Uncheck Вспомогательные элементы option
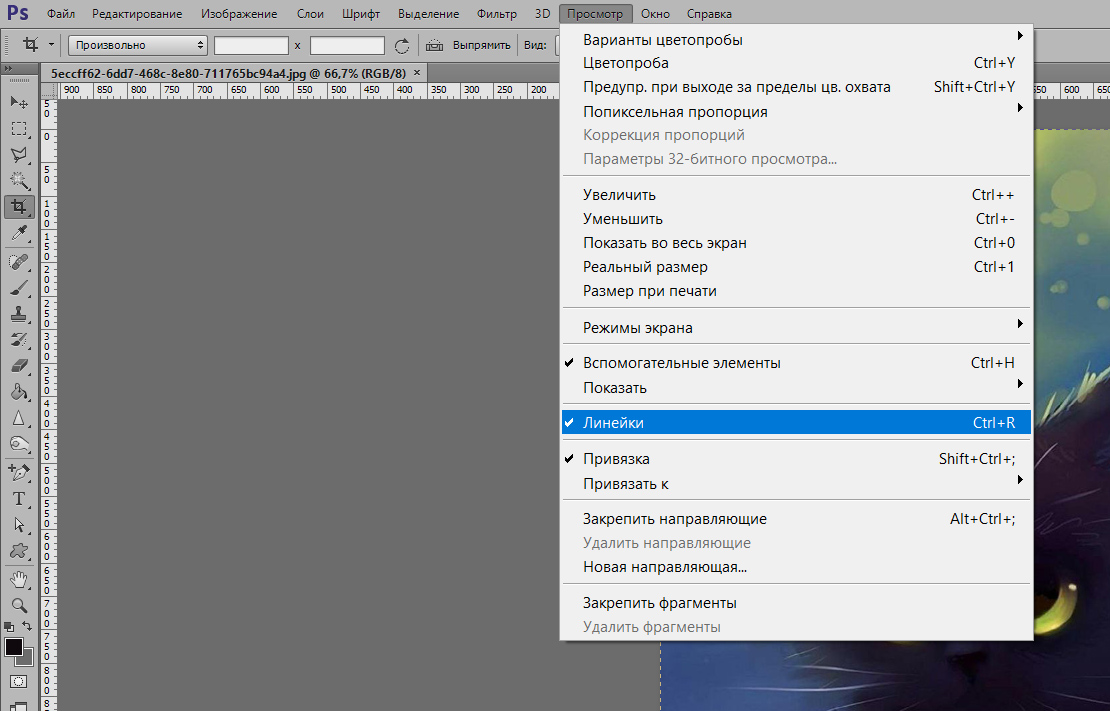Image resolution: width=1110 pixels, height=711 pixels. pos(681,363)
